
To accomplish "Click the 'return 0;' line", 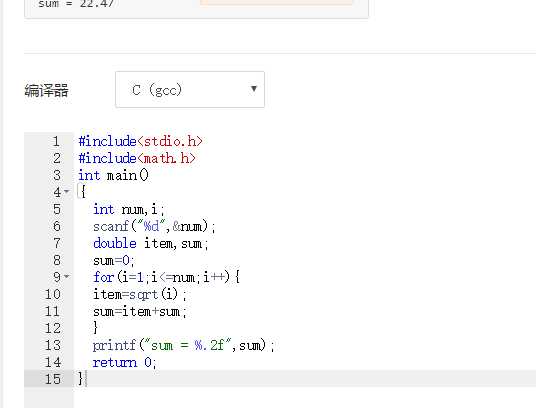I will click(x=125, y=362).
